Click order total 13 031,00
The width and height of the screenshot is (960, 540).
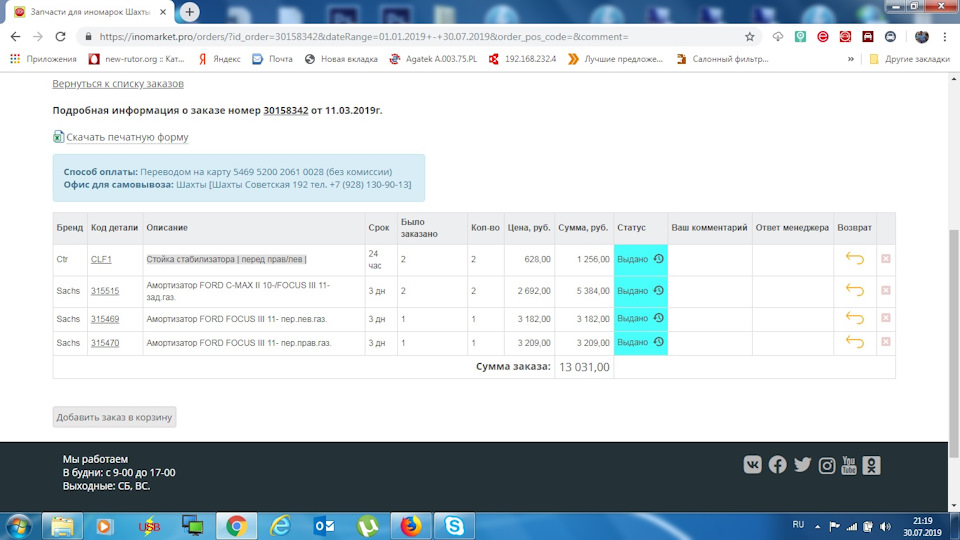(x=584, y=367)
